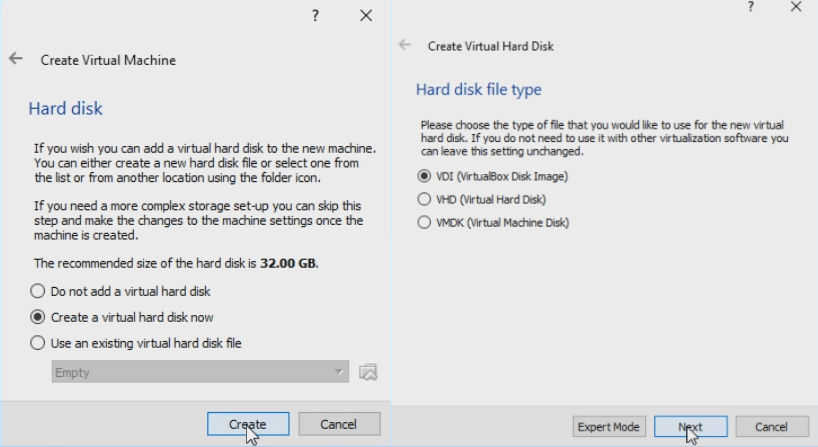
Task: Close the Create Virtual Hard Disk dialog
Action: point(796,7)
